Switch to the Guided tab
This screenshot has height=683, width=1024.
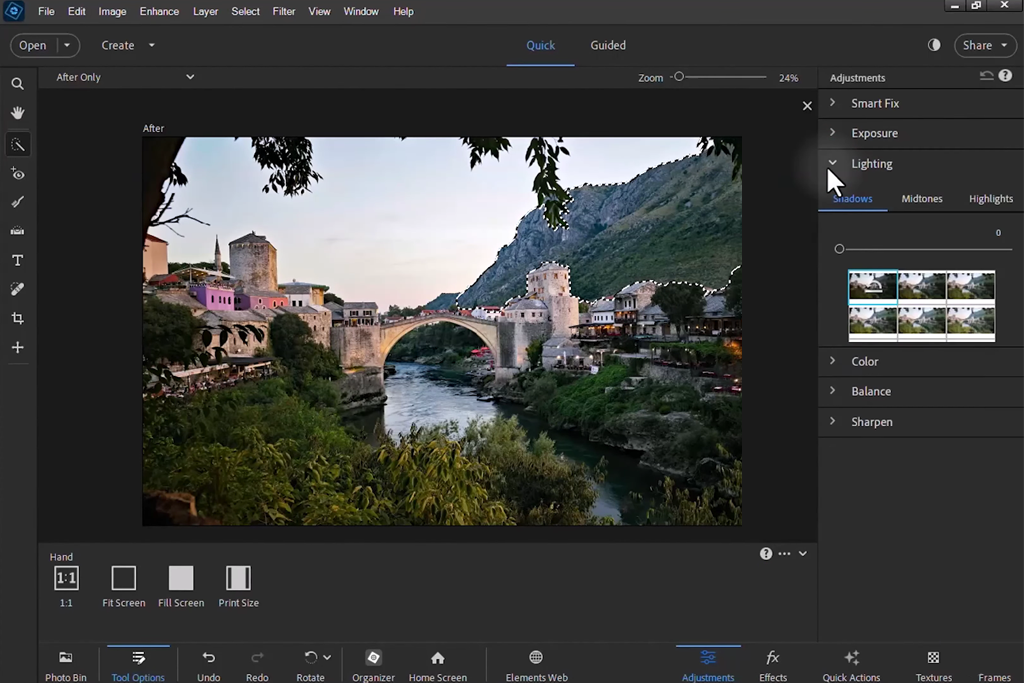point(608,45)
